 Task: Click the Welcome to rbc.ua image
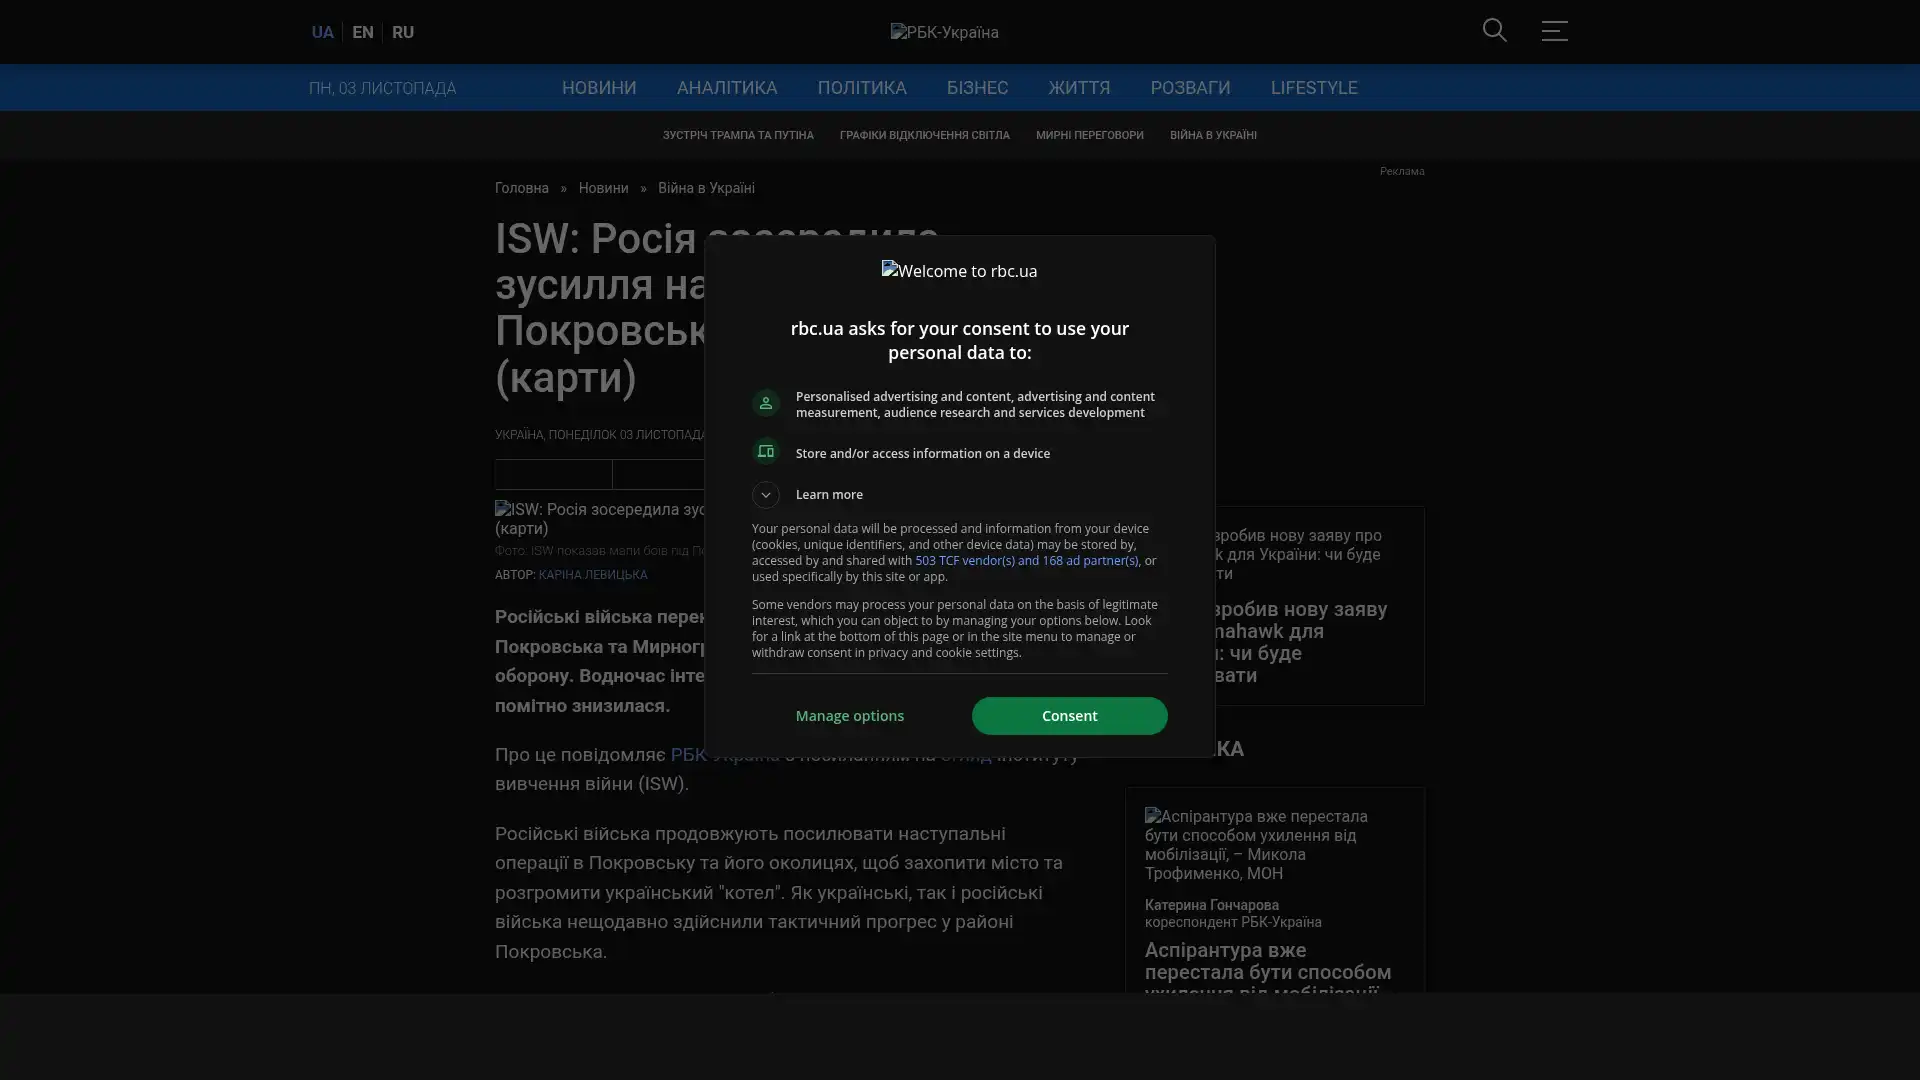pos(959,271)
